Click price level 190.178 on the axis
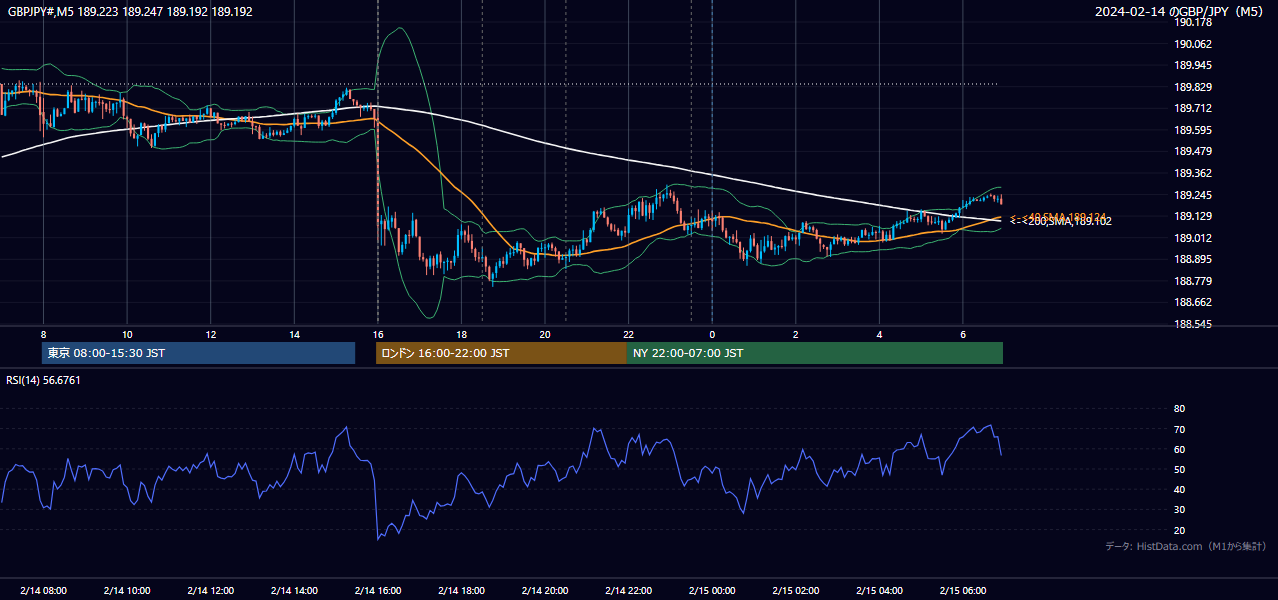The image size is (1278, 600). 1192,22
